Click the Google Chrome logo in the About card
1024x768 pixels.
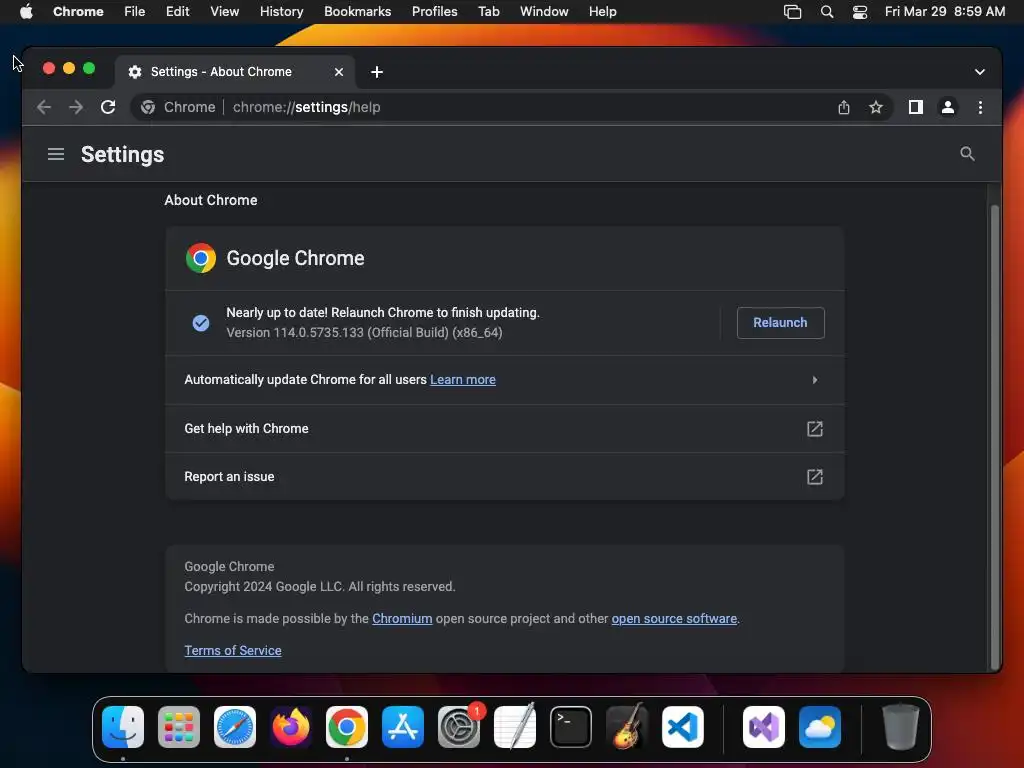click(200, 259)
